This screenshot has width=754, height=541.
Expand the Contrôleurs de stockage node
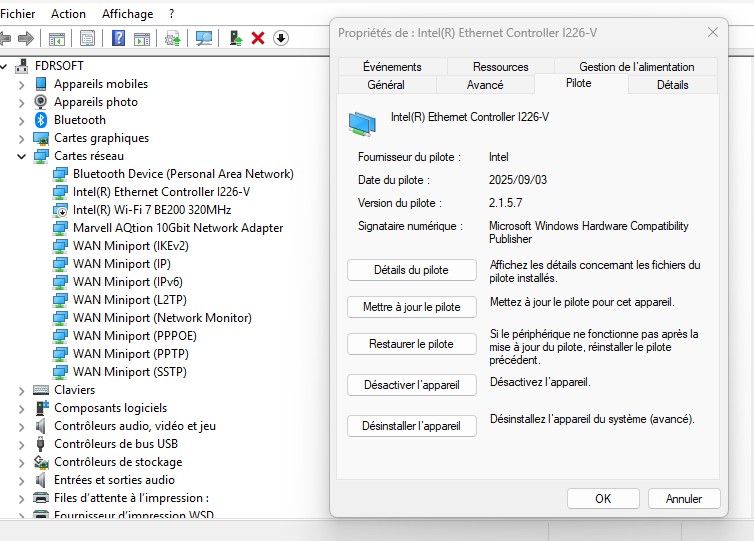(x=22, y=462)
